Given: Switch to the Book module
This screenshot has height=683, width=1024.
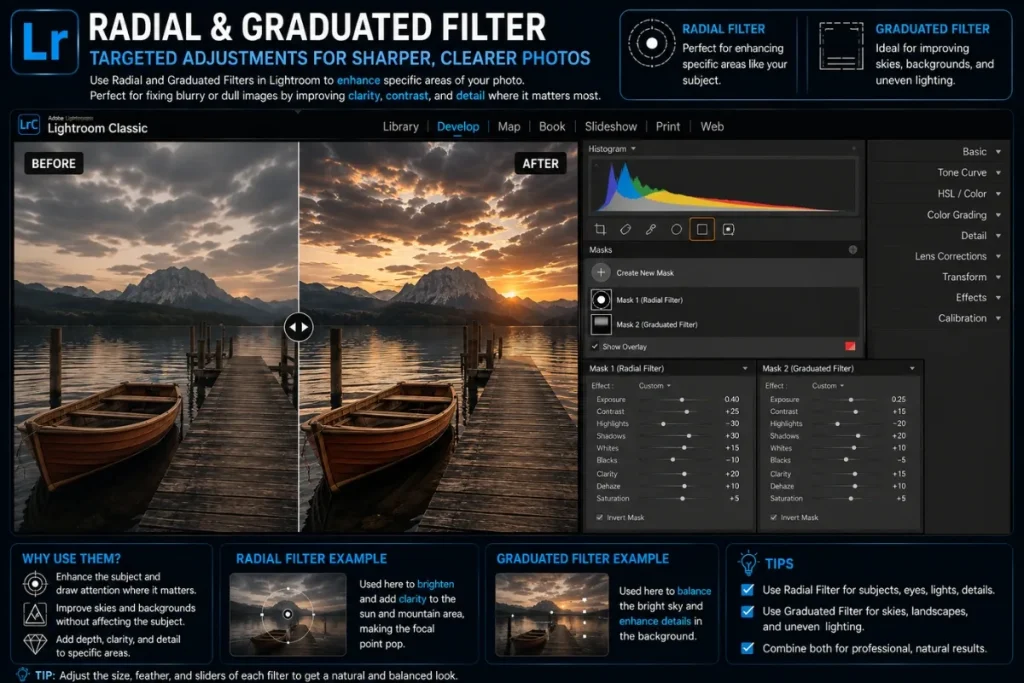Looking at the screenshot, I should pyautogui.click(x=552, y=127).
